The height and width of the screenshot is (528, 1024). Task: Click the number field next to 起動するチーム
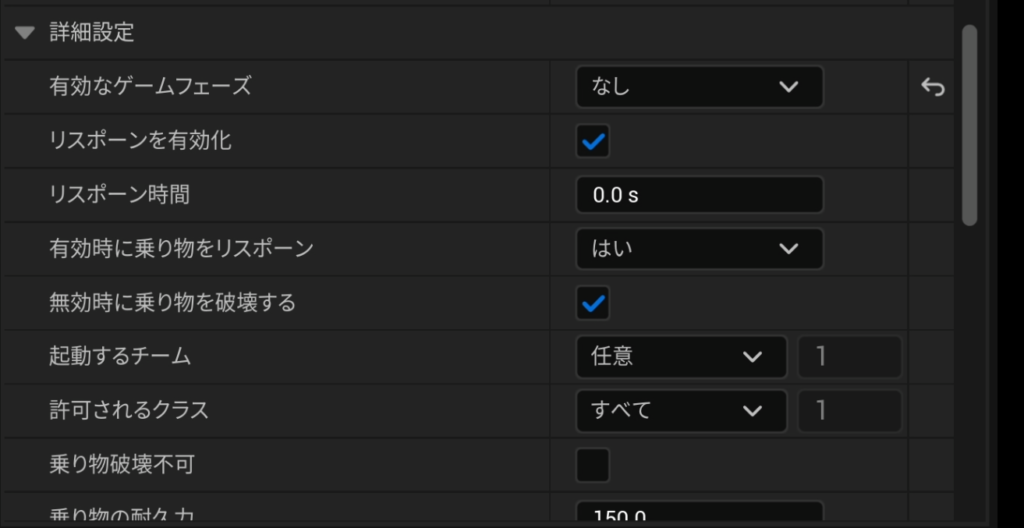tap(849, 357)
